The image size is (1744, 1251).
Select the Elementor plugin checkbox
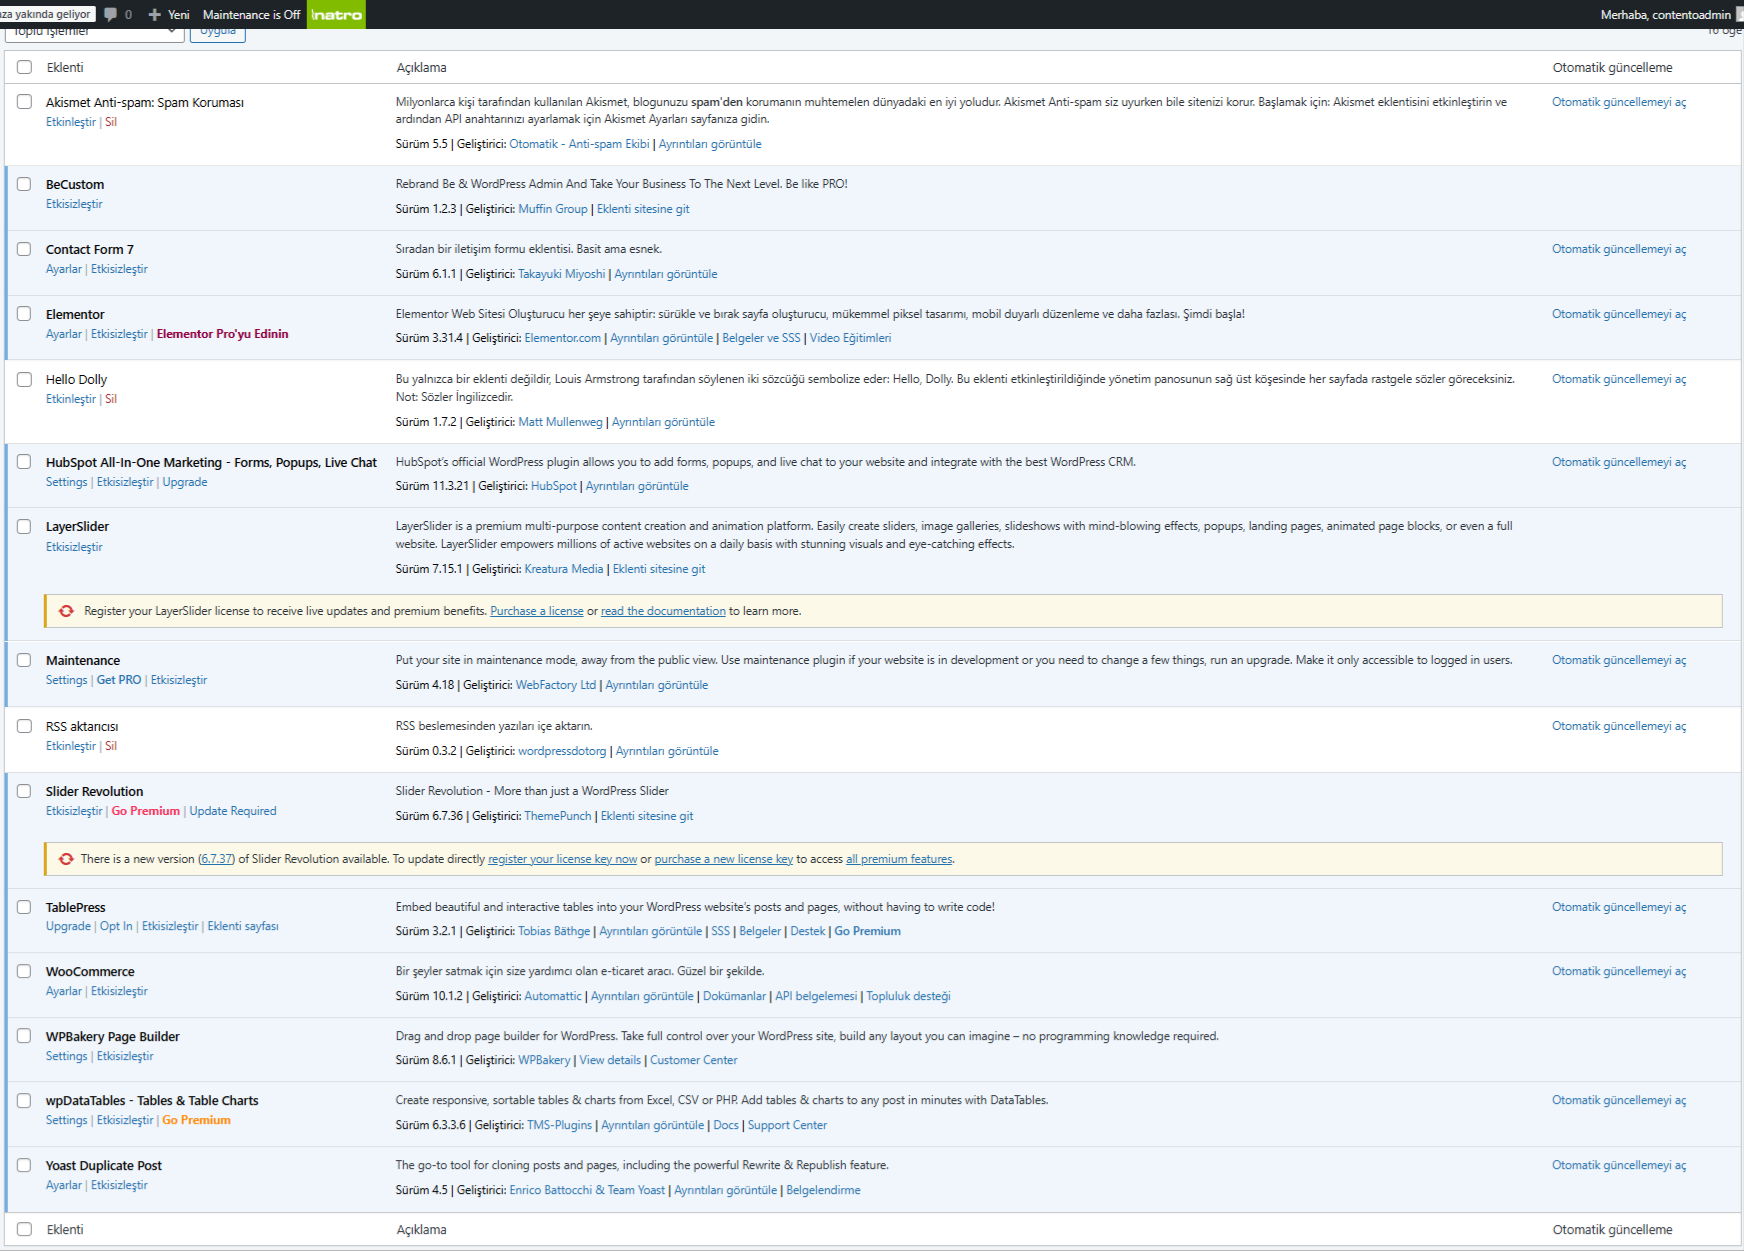pyautogui.click(x=24, y=314)
